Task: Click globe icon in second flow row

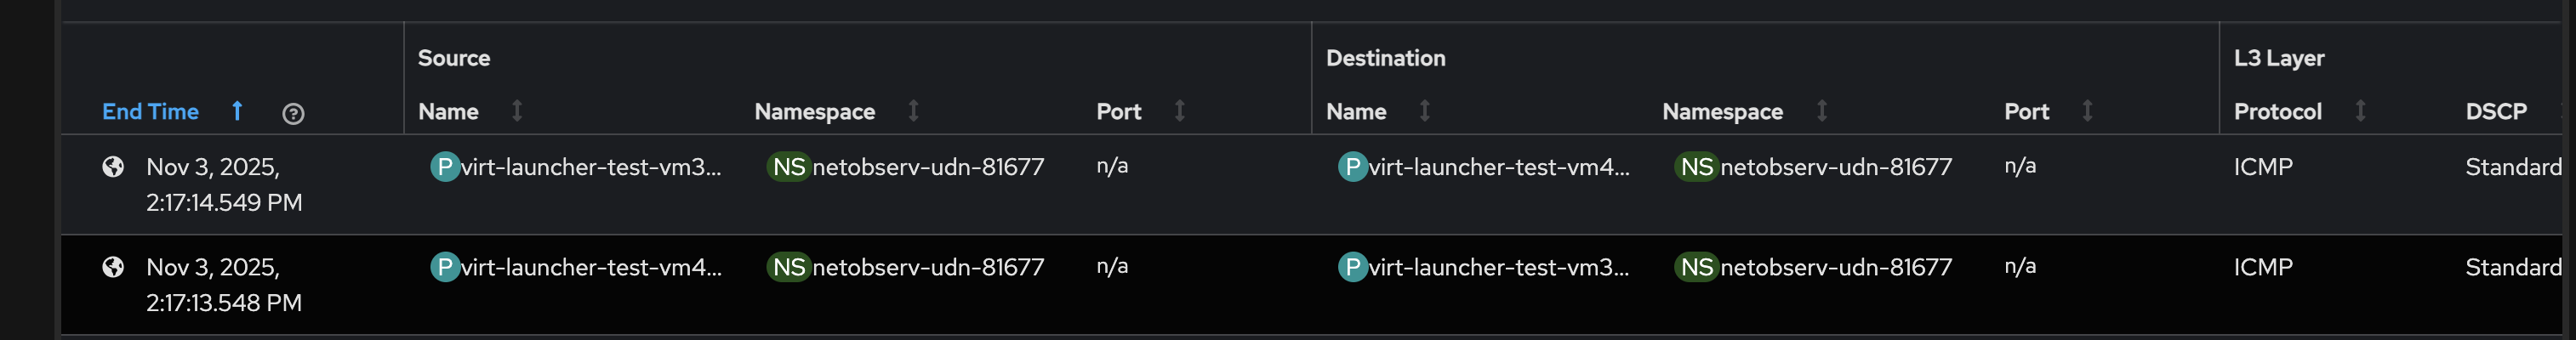Action: pyautogui.click(x=113, y=267)
